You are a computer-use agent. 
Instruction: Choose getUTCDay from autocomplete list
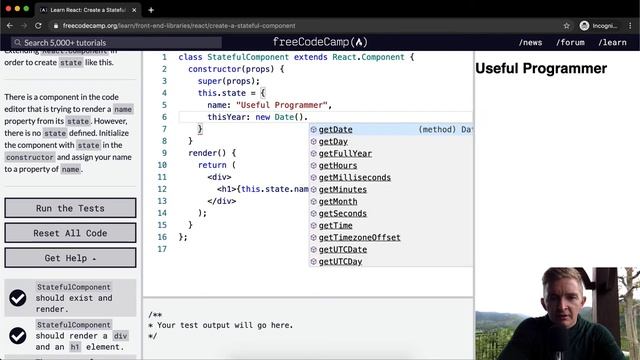391,261
